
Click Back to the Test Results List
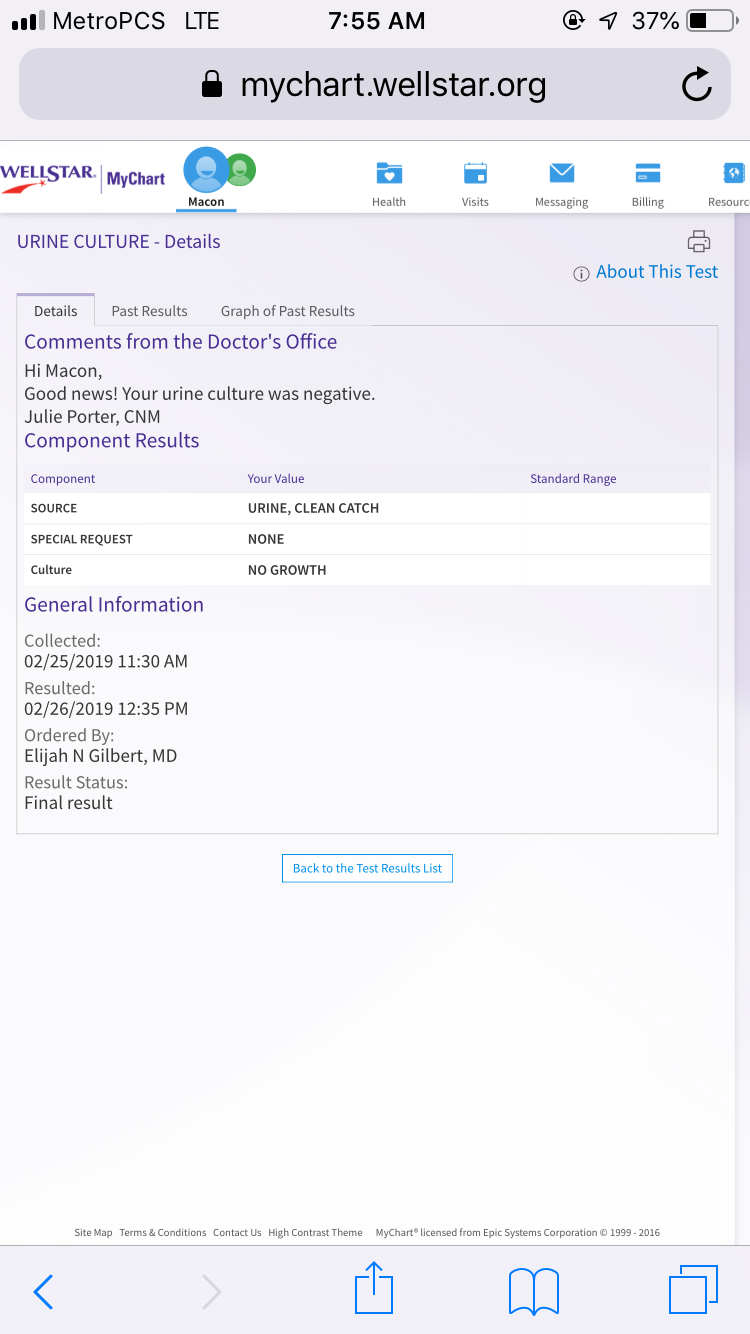(x=367, y=868)
